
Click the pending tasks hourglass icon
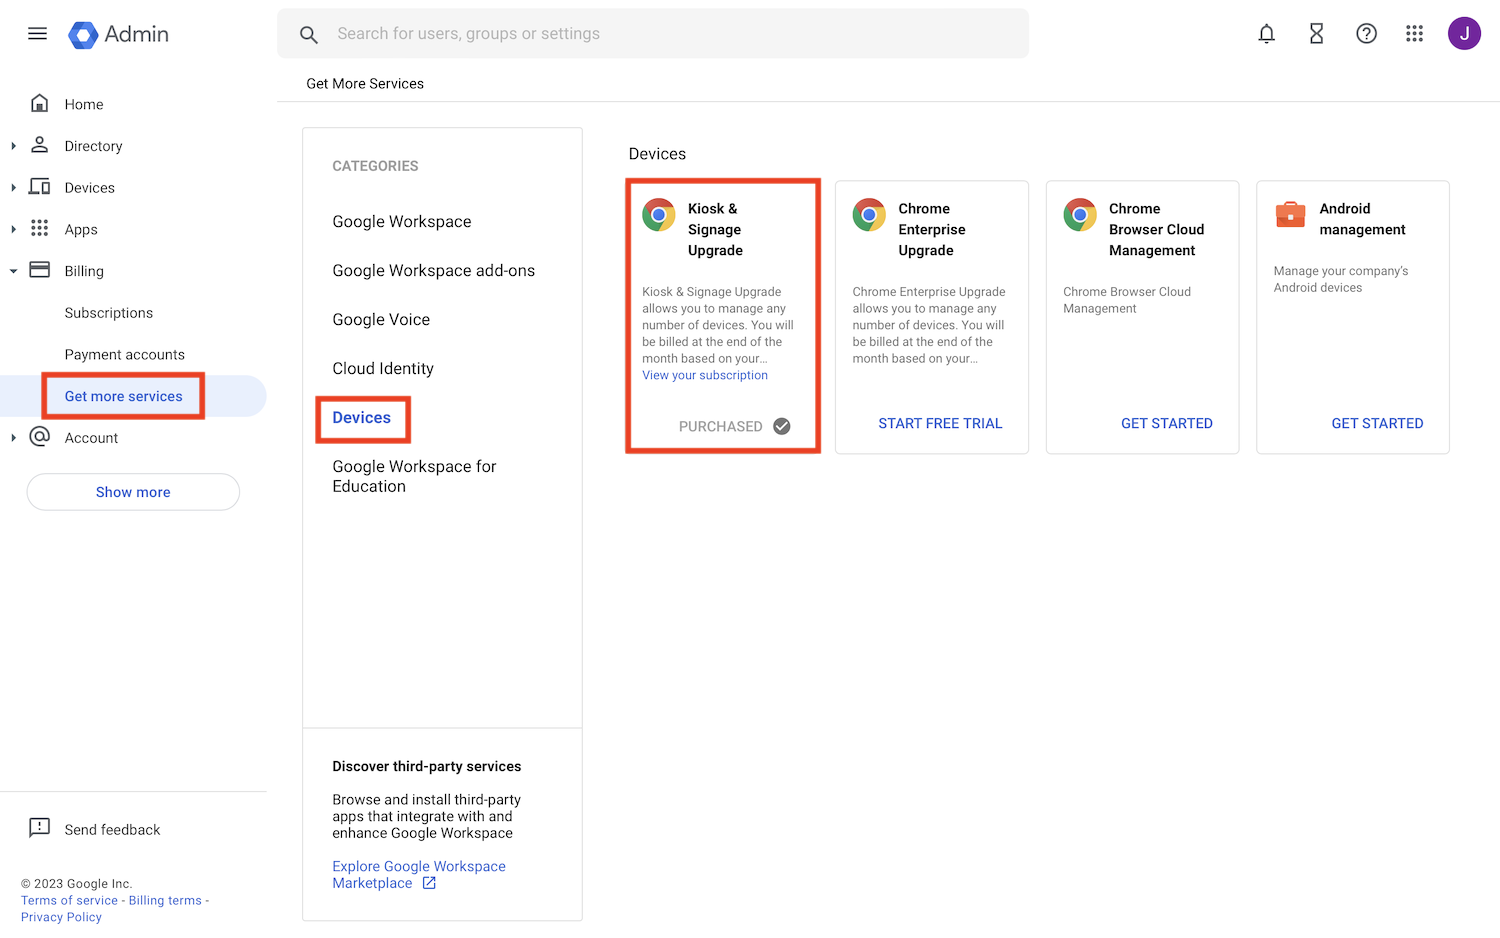1316,33
